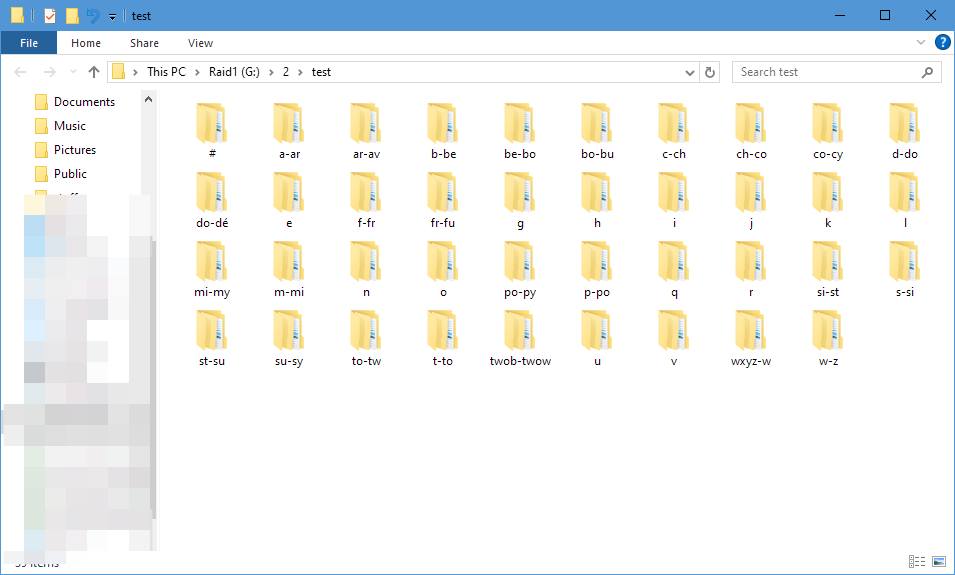
Task: Select the 'po-py' folder
Action: [x=520, y=269]
